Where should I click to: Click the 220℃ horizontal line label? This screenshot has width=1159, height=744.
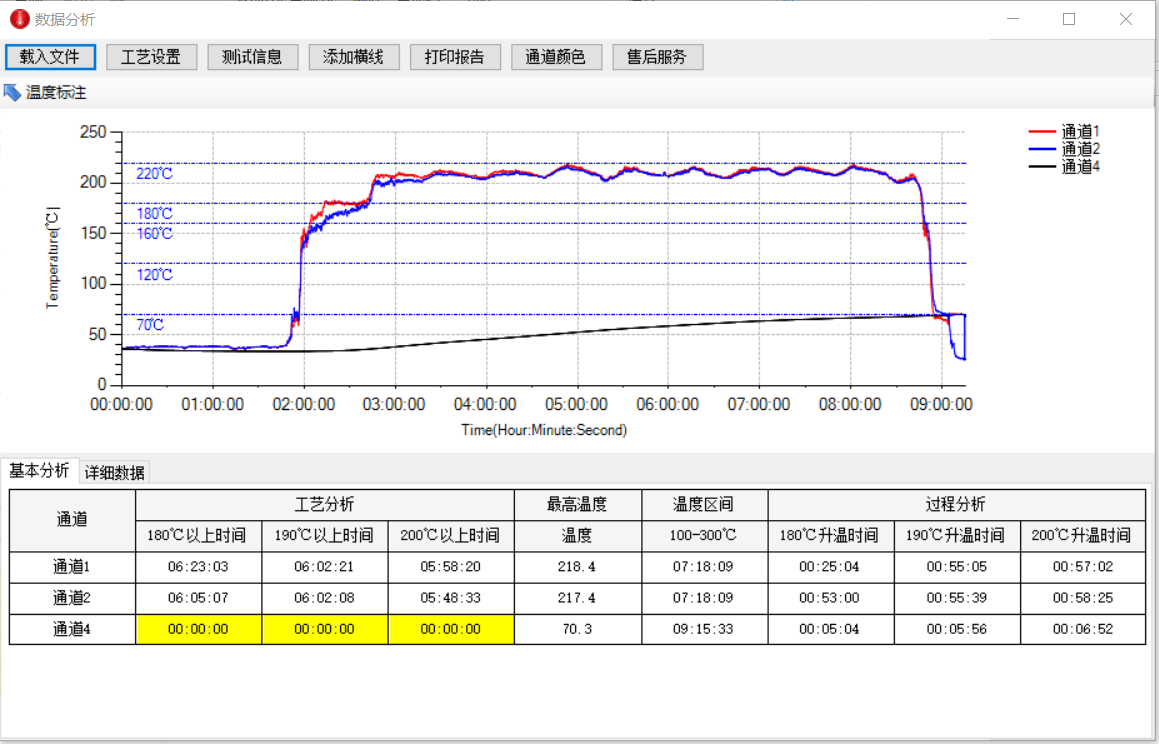[x=154, y=174]
